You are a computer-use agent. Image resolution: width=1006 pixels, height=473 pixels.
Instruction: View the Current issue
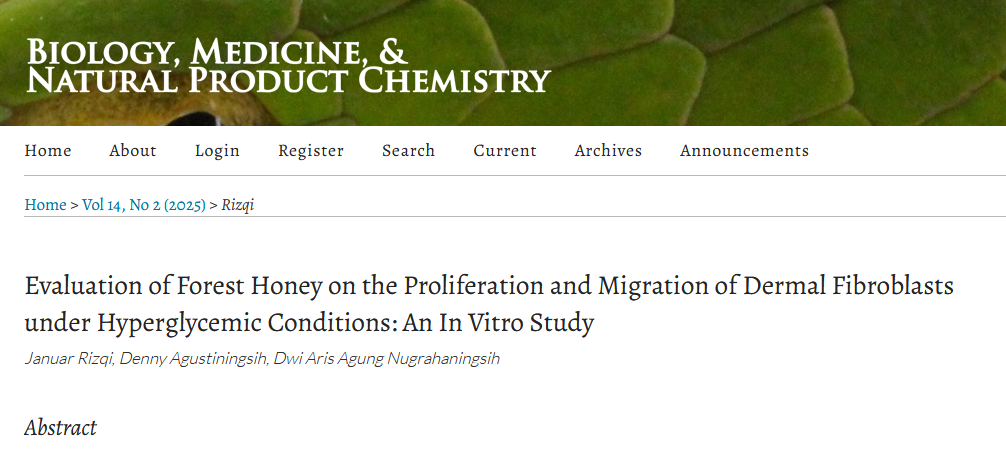coord(505,151)
